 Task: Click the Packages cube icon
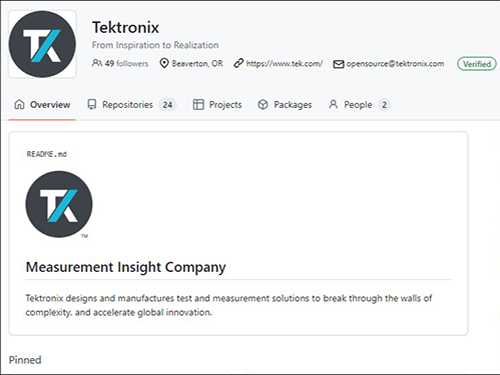[x=263, y=104]
